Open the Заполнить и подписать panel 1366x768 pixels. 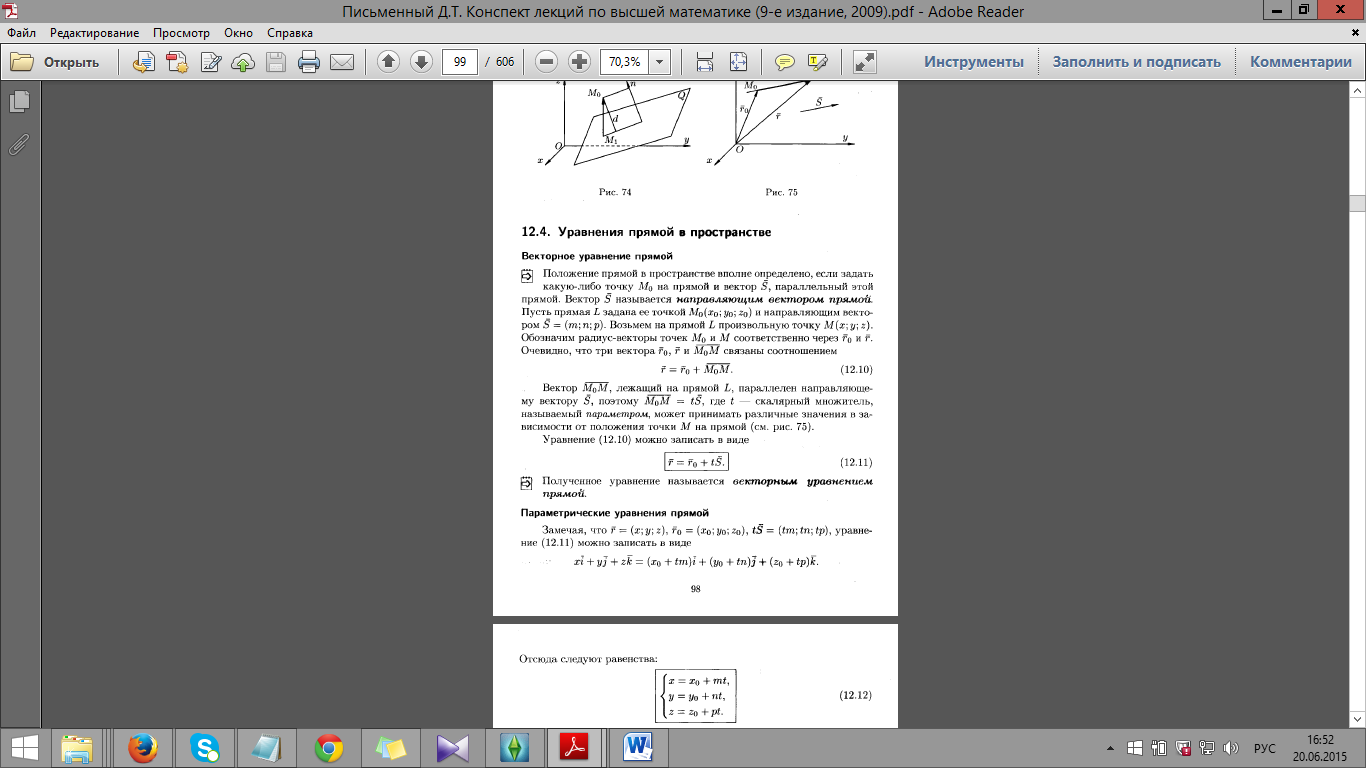pyautogui.click(x=1137, y=62)
